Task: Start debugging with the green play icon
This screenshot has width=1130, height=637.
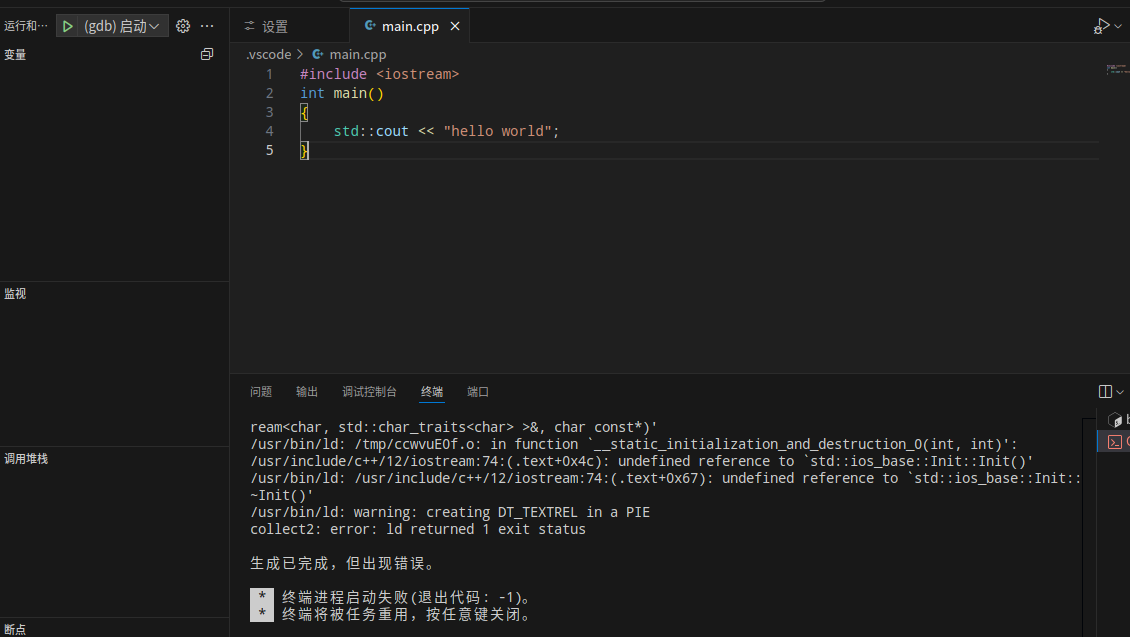Action: click(68, 26)
